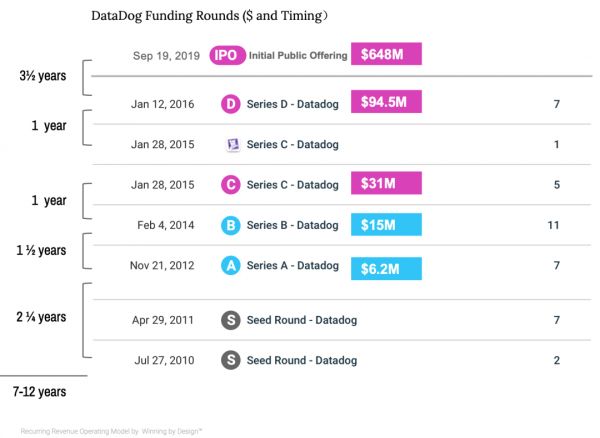The image size is (600, 438).
Task: Click the April 2011 Seed Round icon
Action: coord(231,320)
